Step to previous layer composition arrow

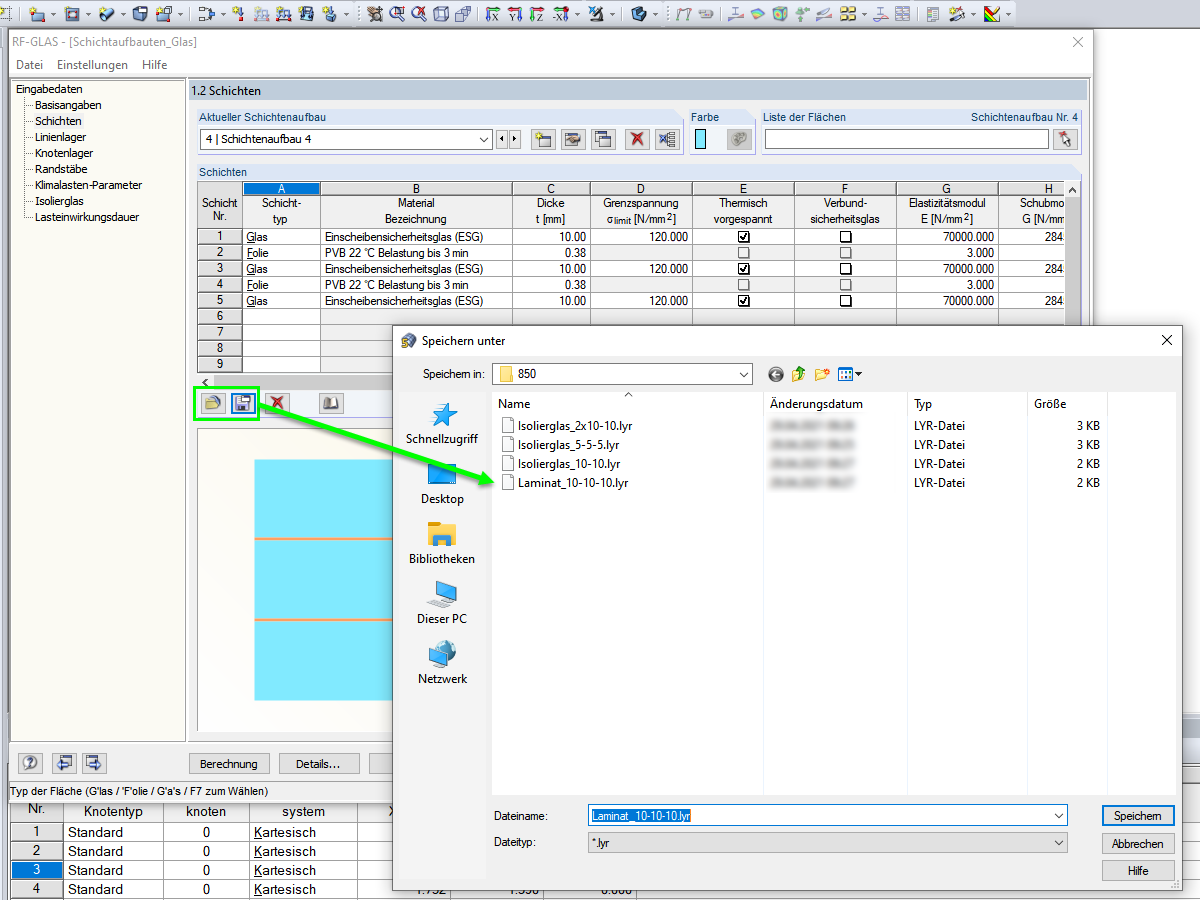[502, 139]
